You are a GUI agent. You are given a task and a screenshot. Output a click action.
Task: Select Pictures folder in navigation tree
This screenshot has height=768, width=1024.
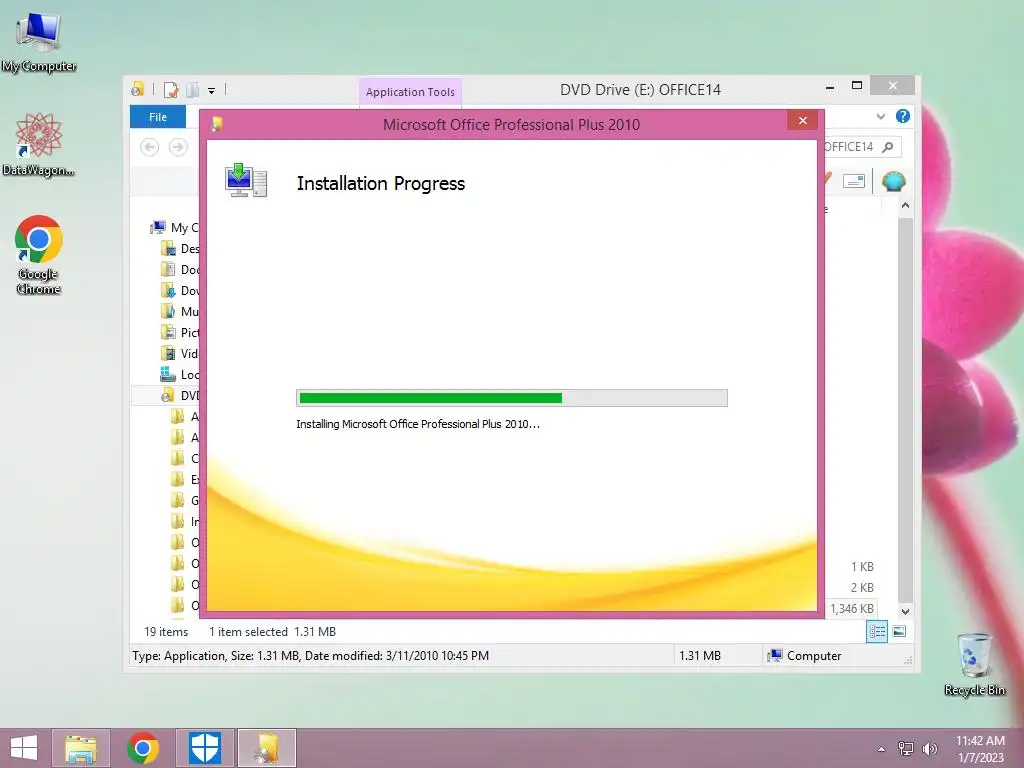[x=180, y=332]
